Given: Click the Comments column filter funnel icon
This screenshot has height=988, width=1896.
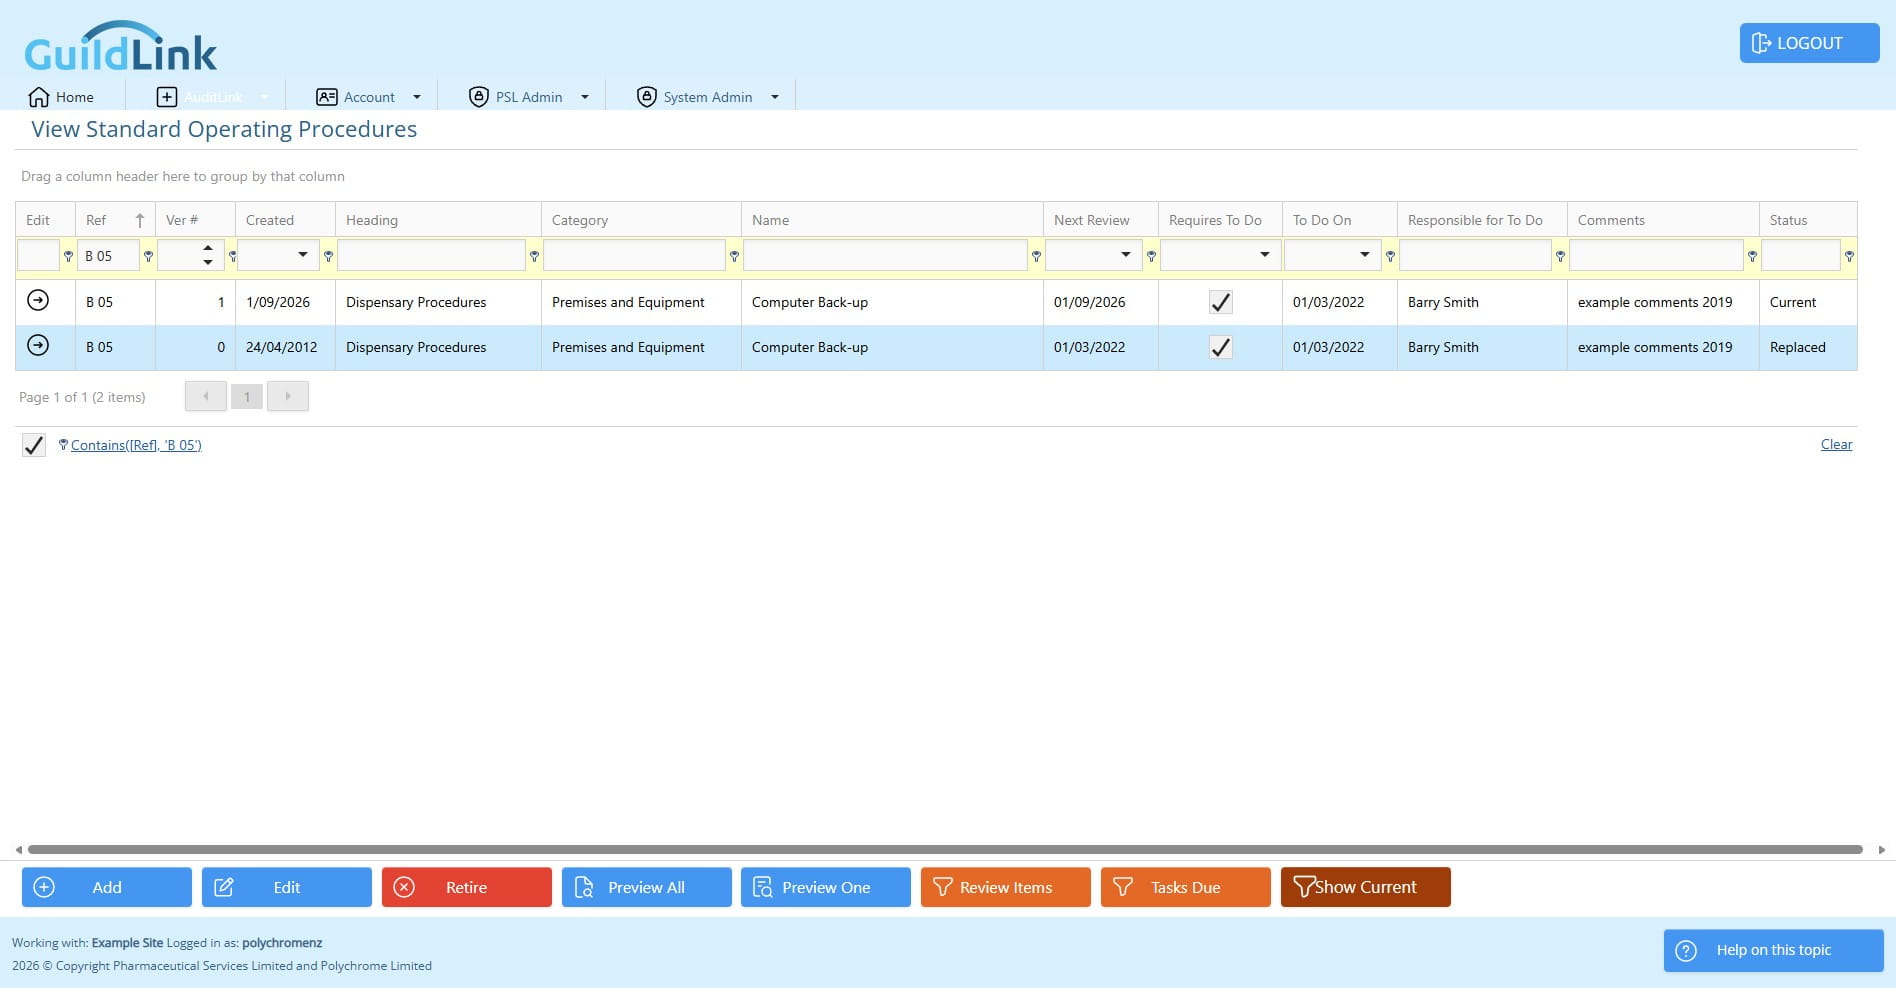Looking at the screenshot, I should pos(1752,257).
